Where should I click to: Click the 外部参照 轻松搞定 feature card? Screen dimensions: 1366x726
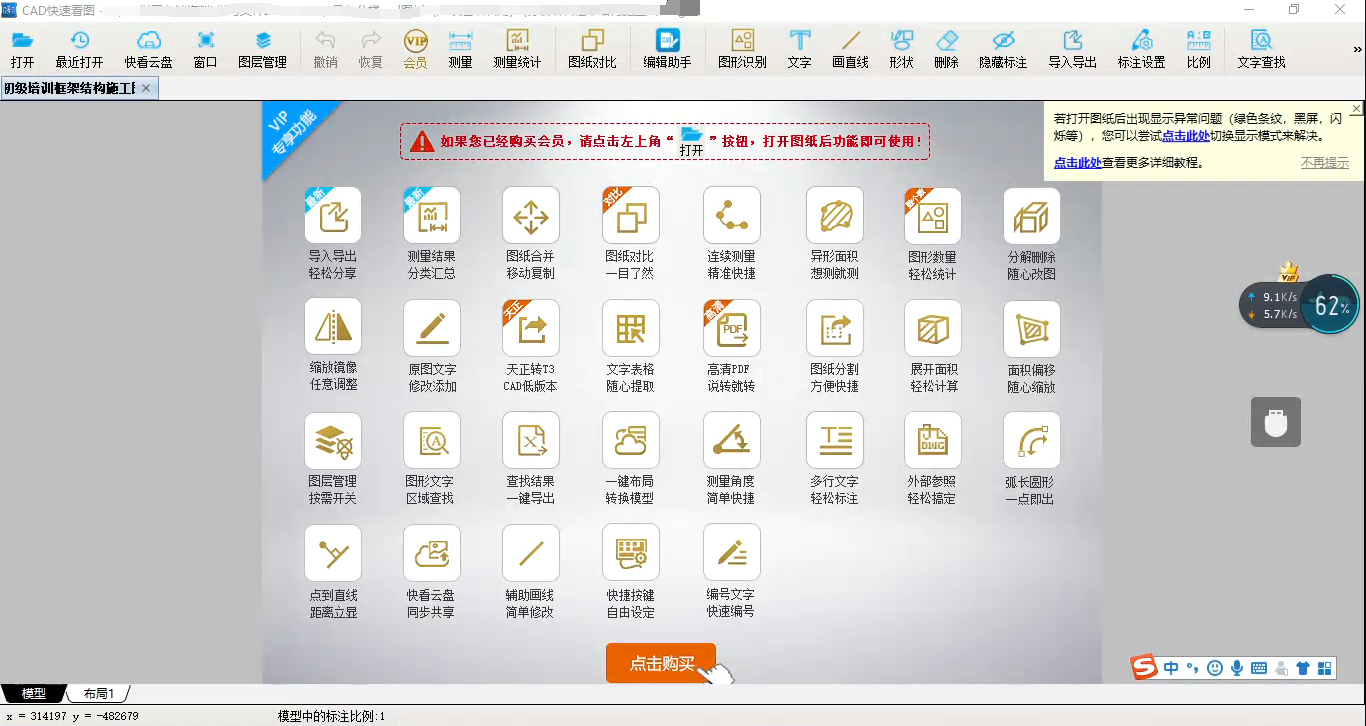coord(933,459)
